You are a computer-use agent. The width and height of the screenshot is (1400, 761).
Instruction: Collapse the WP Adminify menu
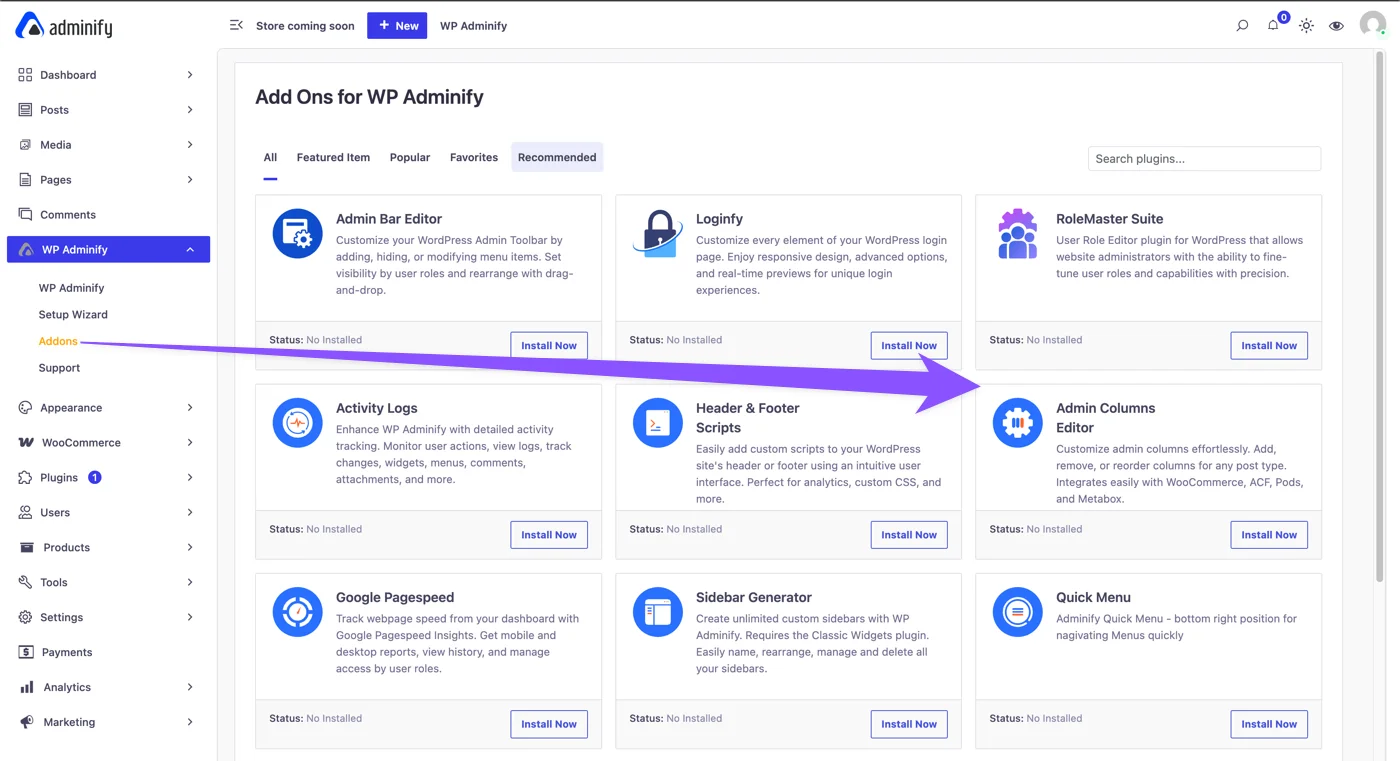[107, 249]
